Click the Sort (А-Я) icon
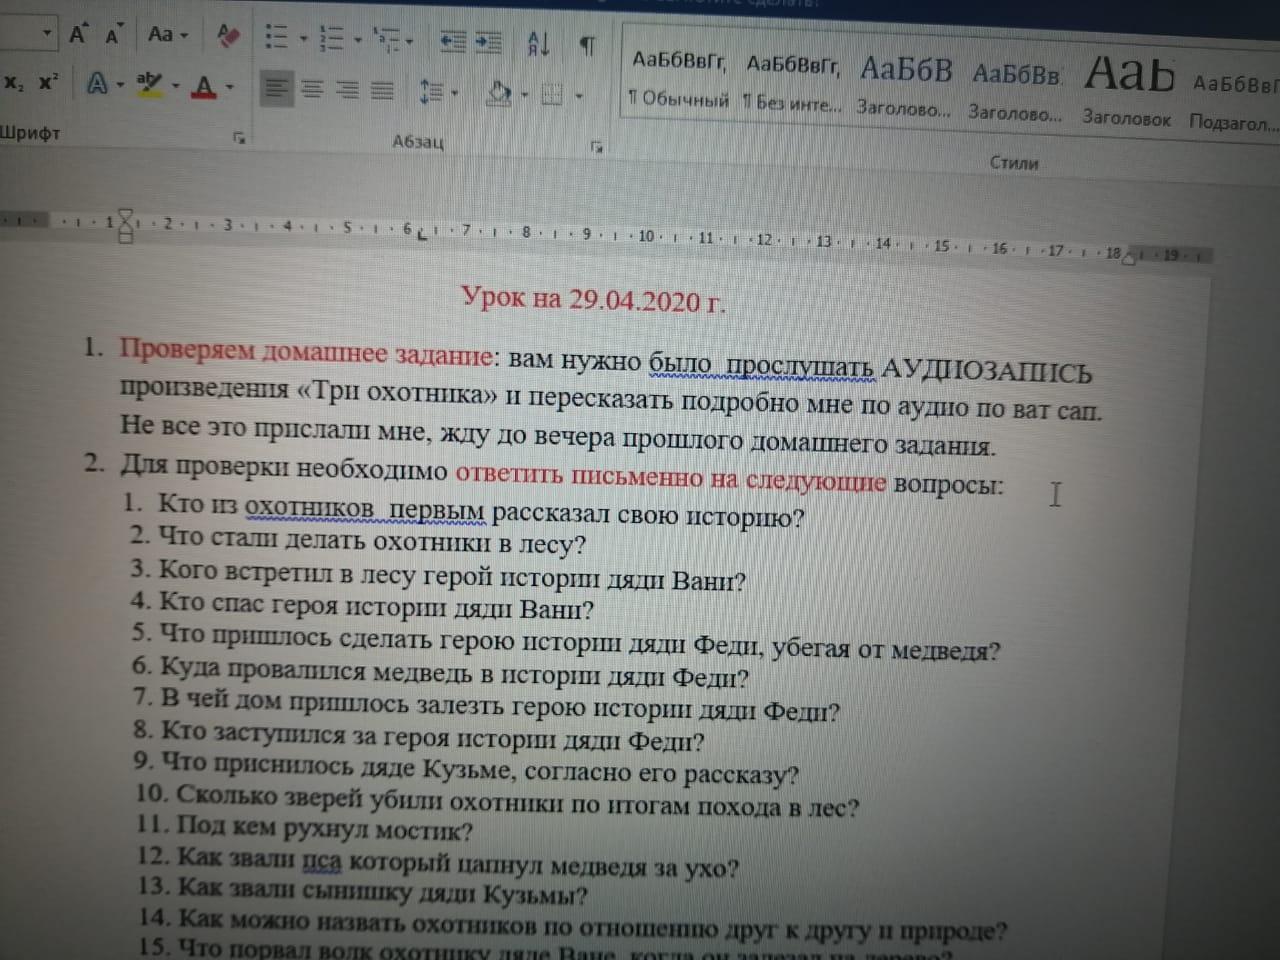 [x=538, y=44]
